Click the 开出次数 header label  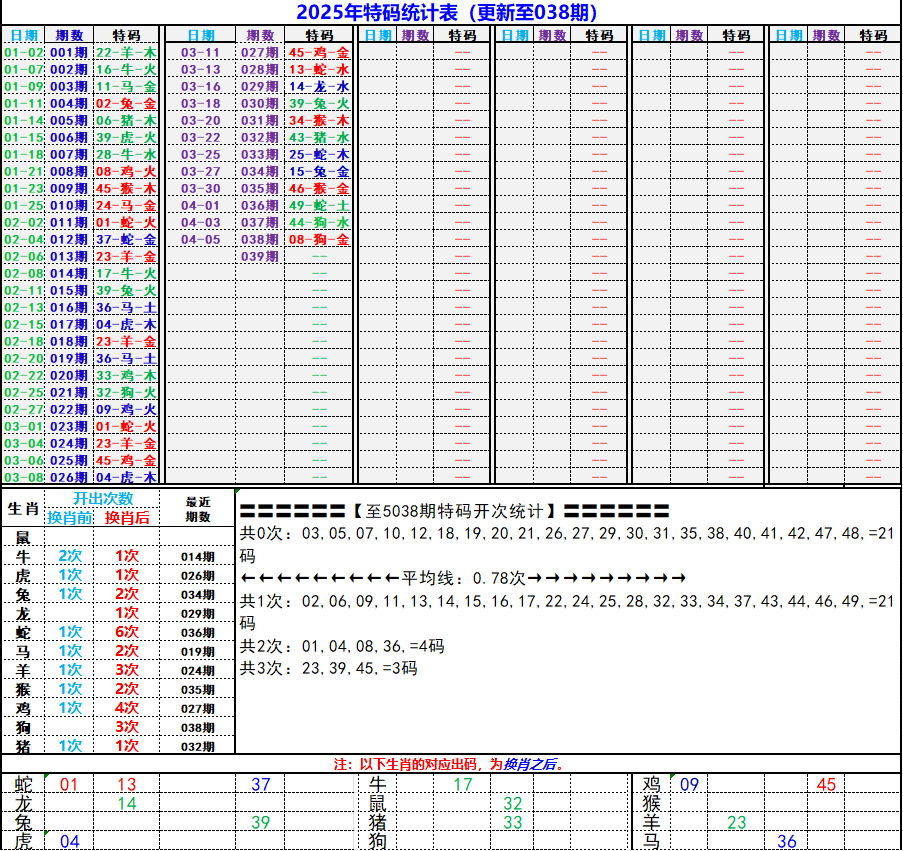tap(102, 499)
